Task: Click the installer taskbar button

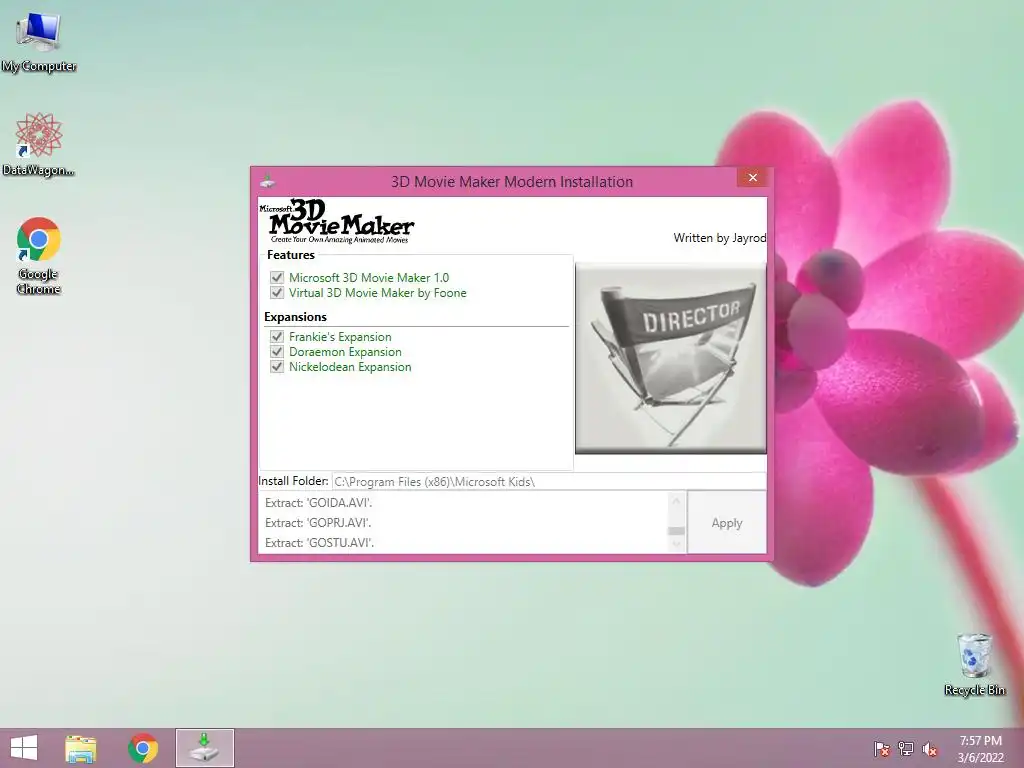Action: tap(204, 748)
